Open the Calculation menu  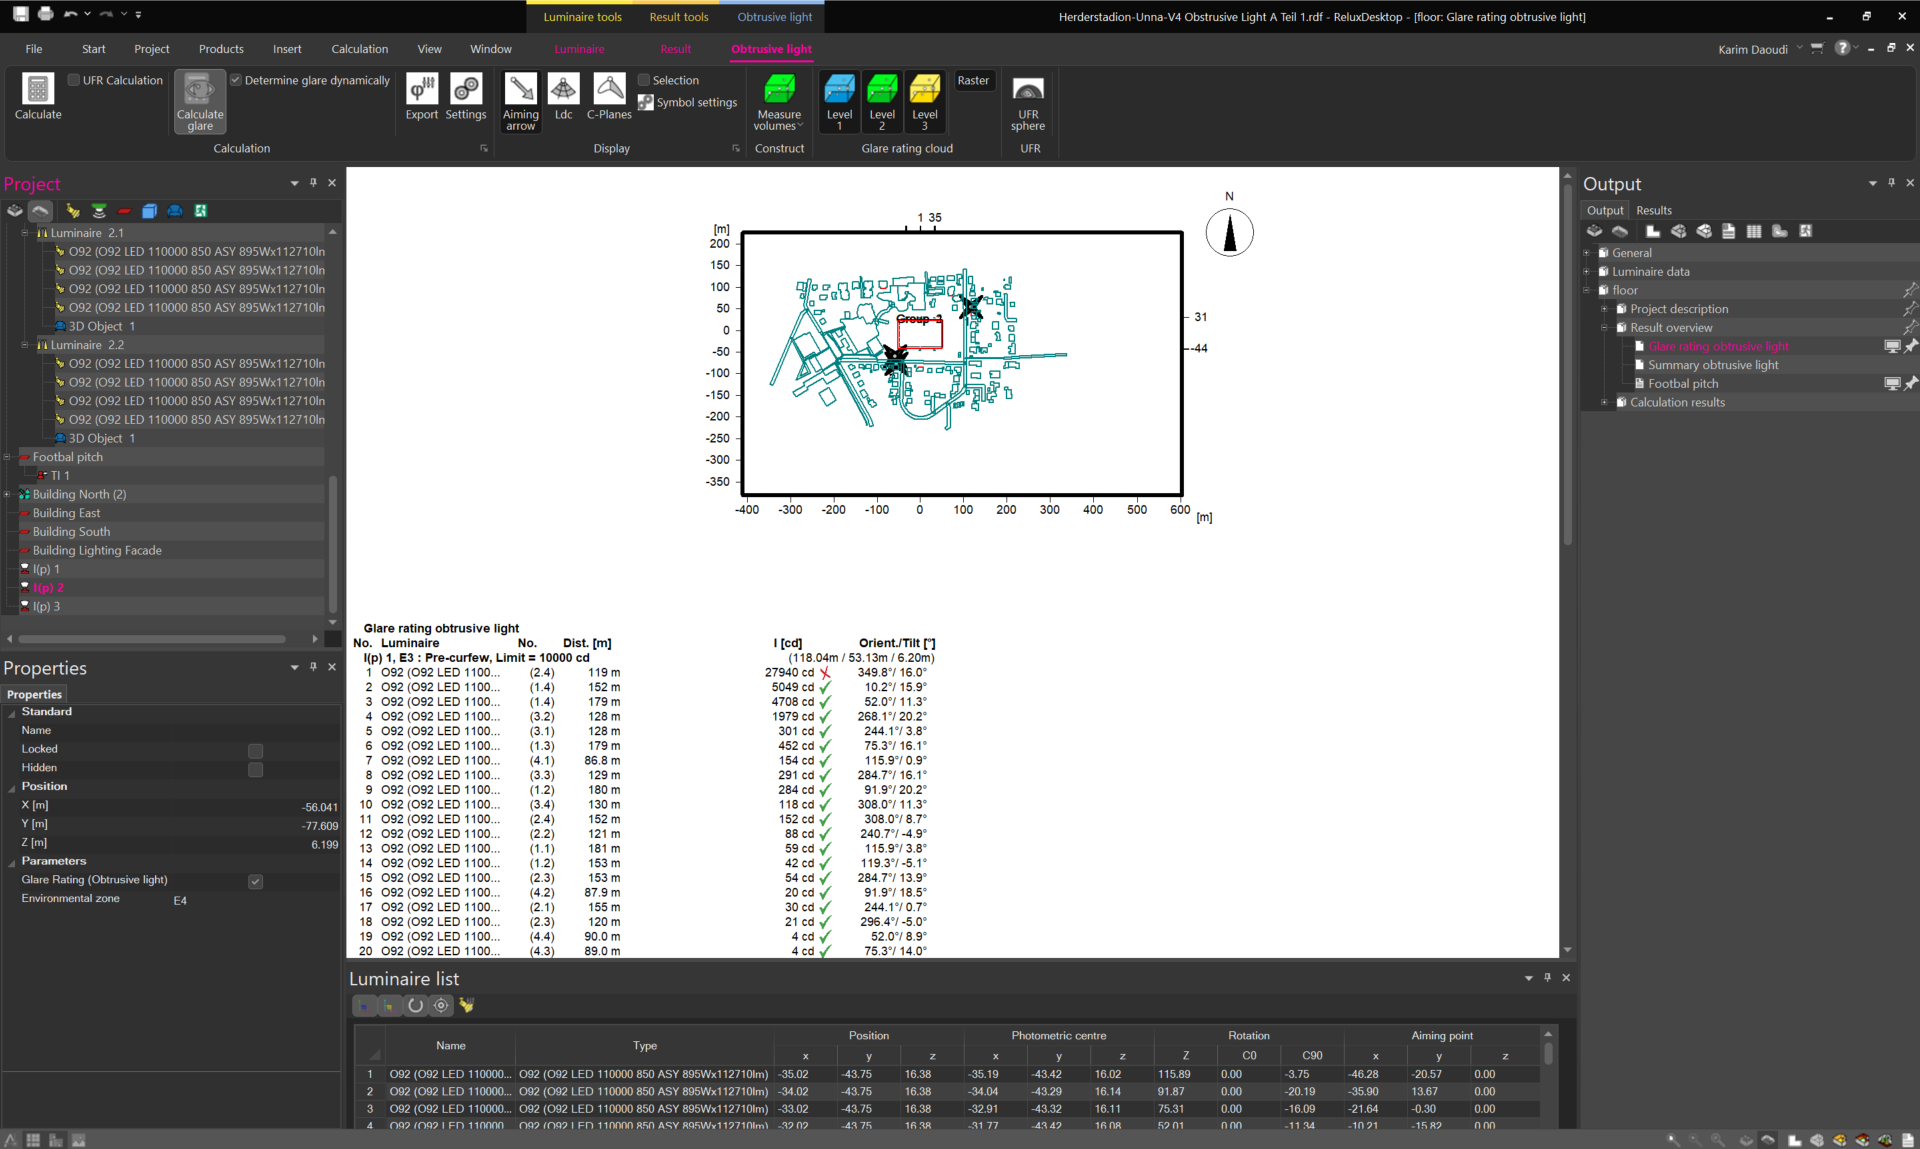click(x=359, y=49)
